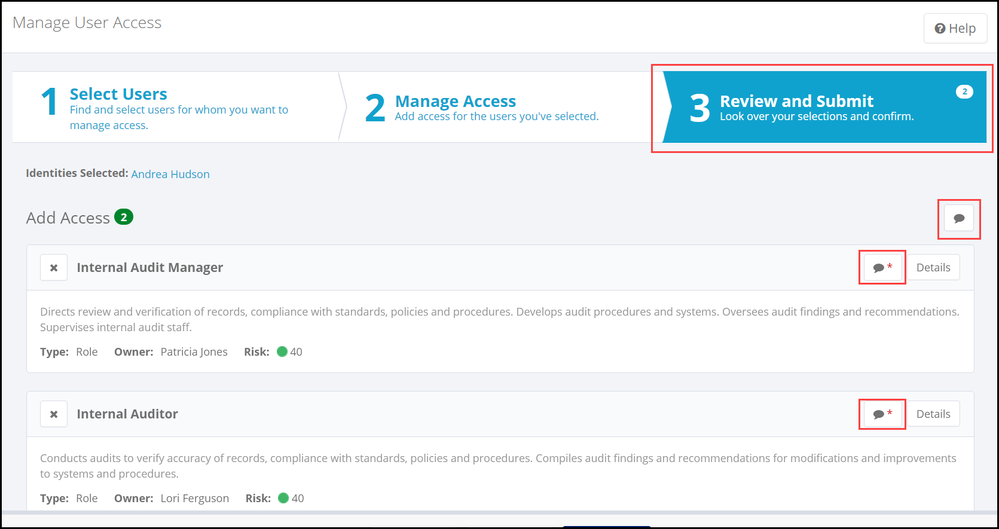
Task: Add a comment to Internal Auditor
Action: [881, 414]
